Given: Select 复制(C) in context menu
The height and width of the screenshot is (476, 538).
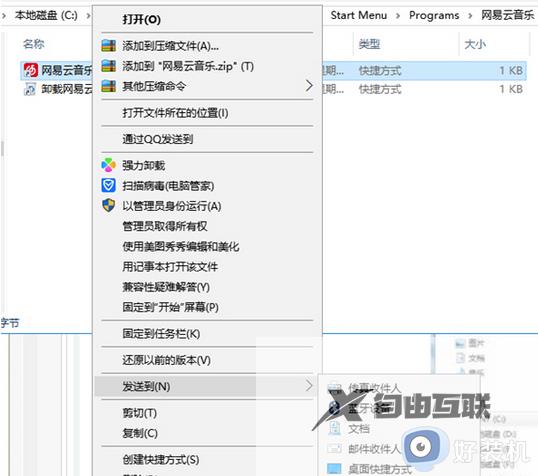Looking at the screenshot, I should (x=140, y=433).
